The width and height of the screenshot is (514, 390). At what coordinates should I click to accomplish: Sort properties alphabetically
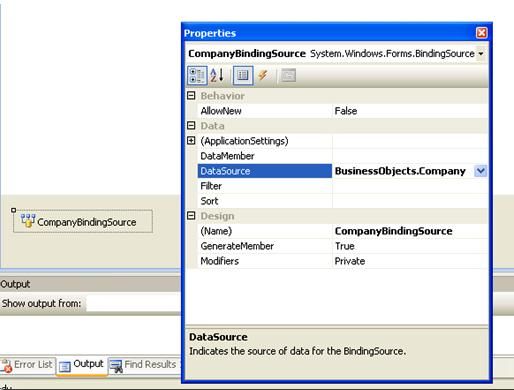[x=217, y=75]
